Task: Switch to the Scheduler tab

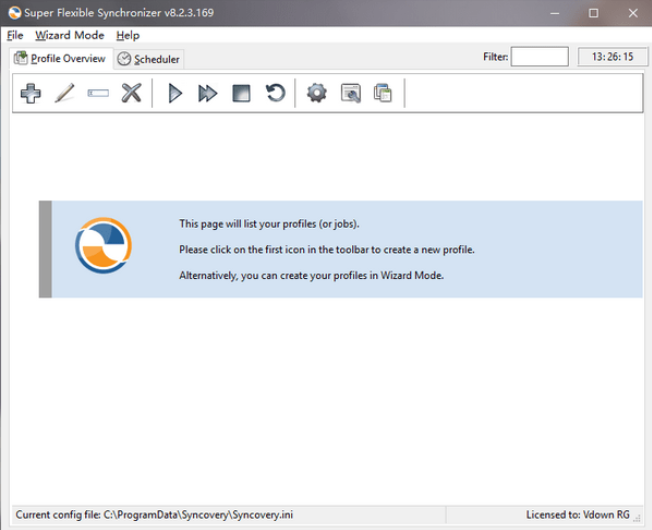Action: pyautogui.click(x=148, y=59)
